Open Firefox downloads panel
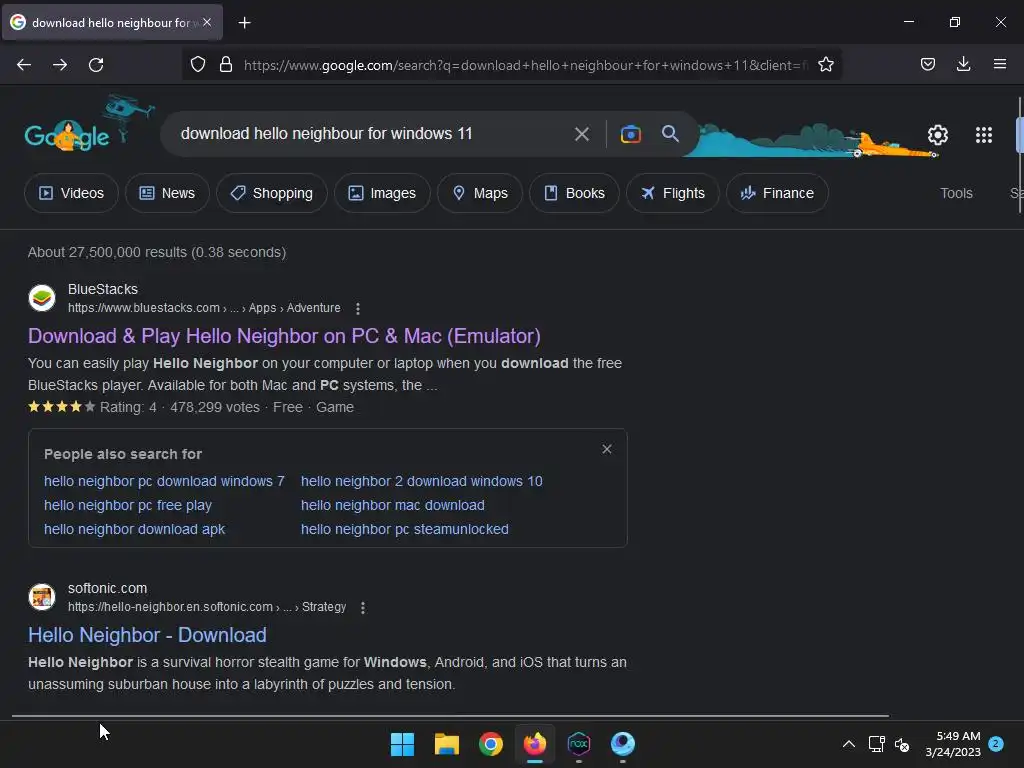Screen dimensions: 1024x768 coord(963,64)
